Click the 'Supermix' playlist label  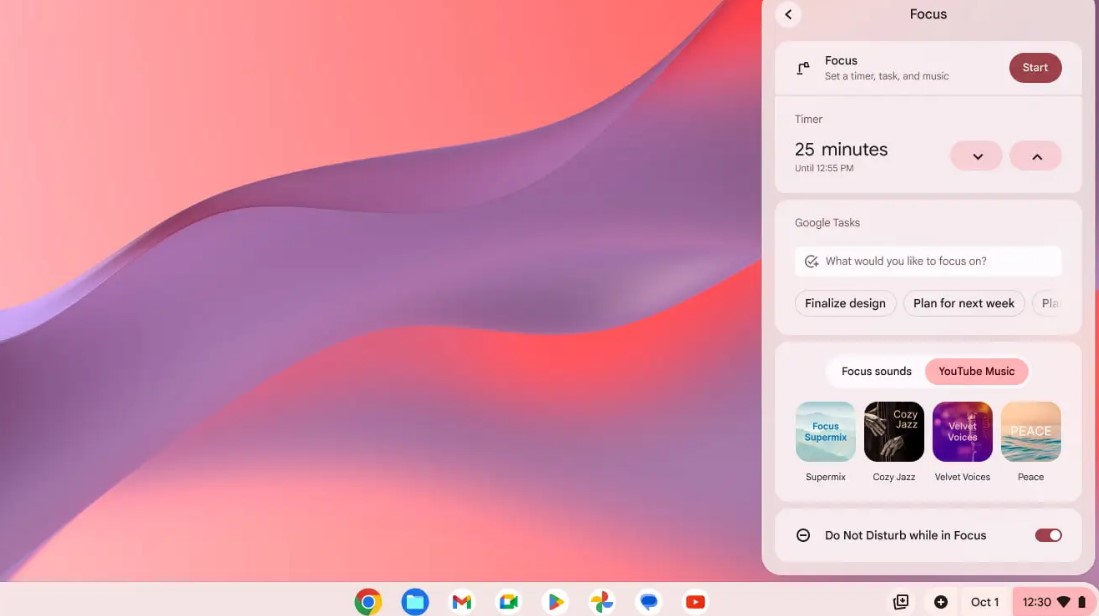pos(826,477)
